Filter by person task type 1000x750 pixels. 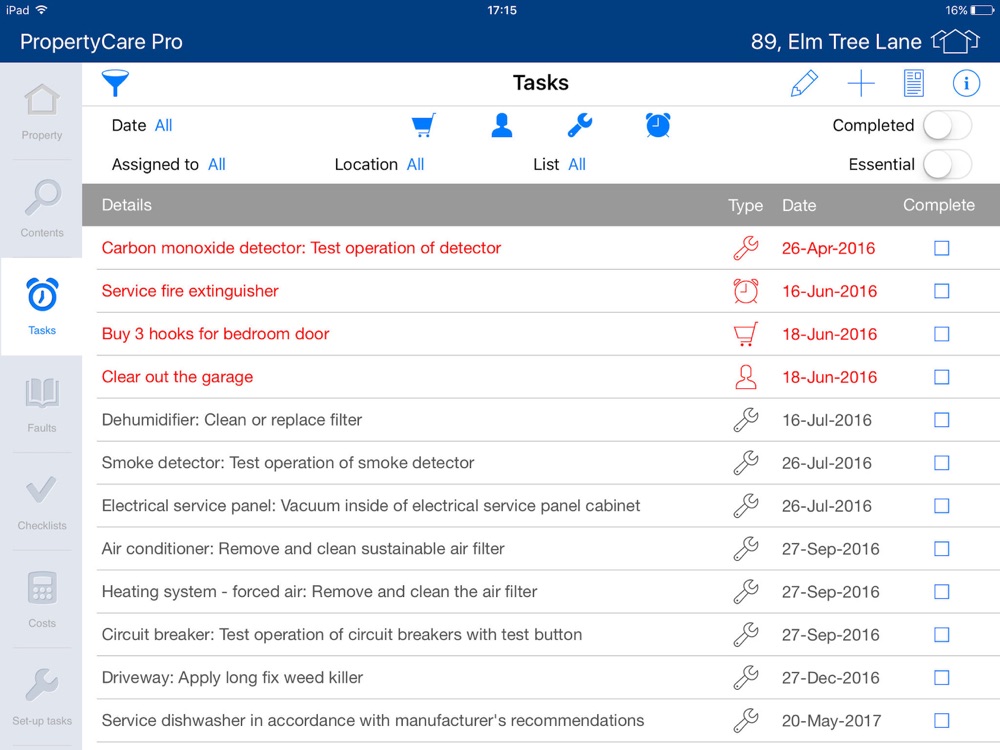coord(502,125)
